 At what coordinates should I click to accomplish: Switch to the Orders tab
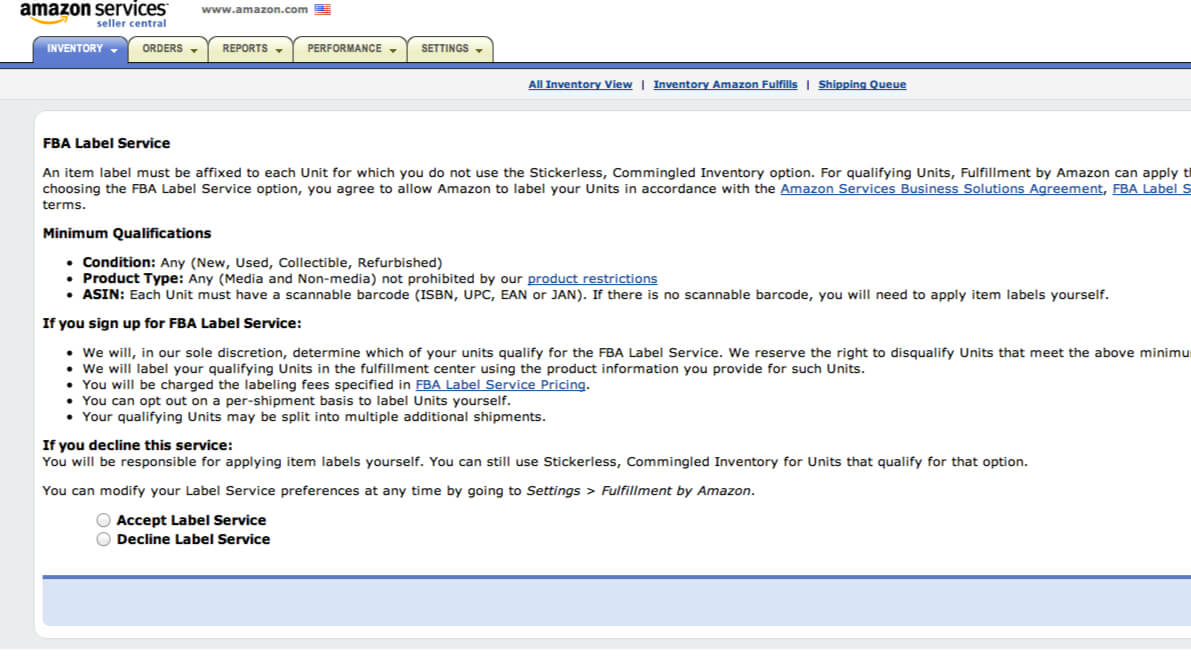(x=162, y=49)
